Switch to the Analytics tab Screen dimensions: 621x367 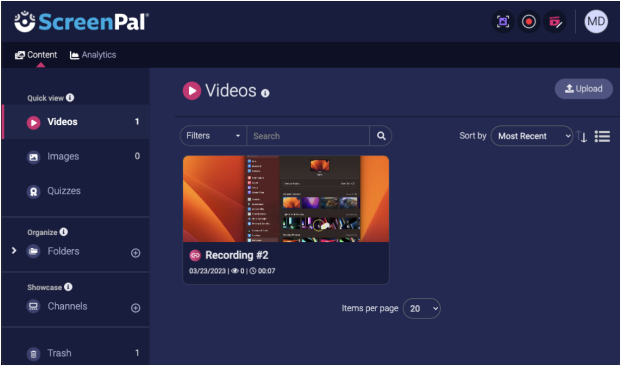[x=93, y=55]
